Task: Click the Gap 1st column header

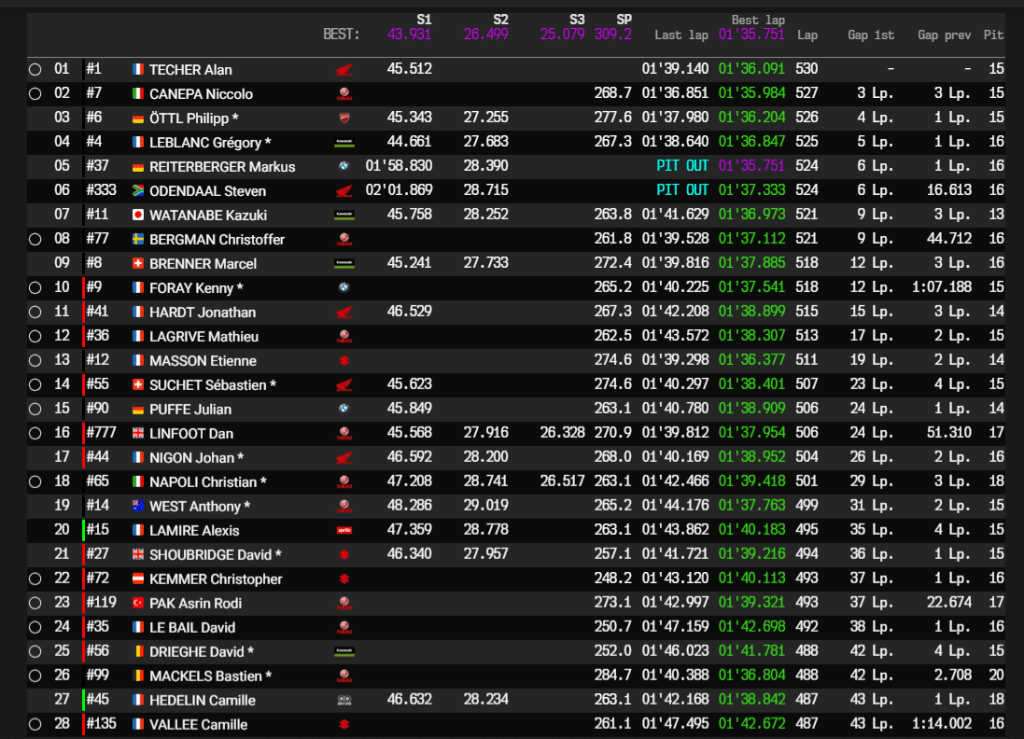Action: coord(870,35)
